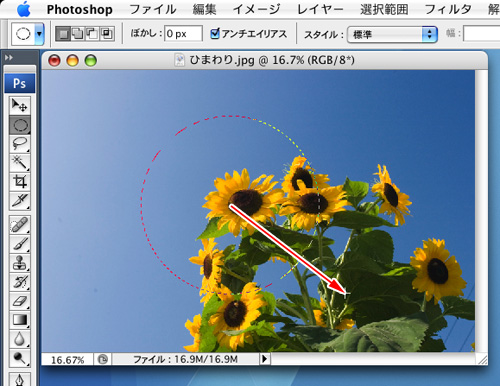Open the フィルタ menu
The width and height of the screenshot is (500, 386).
click(448, 9)
